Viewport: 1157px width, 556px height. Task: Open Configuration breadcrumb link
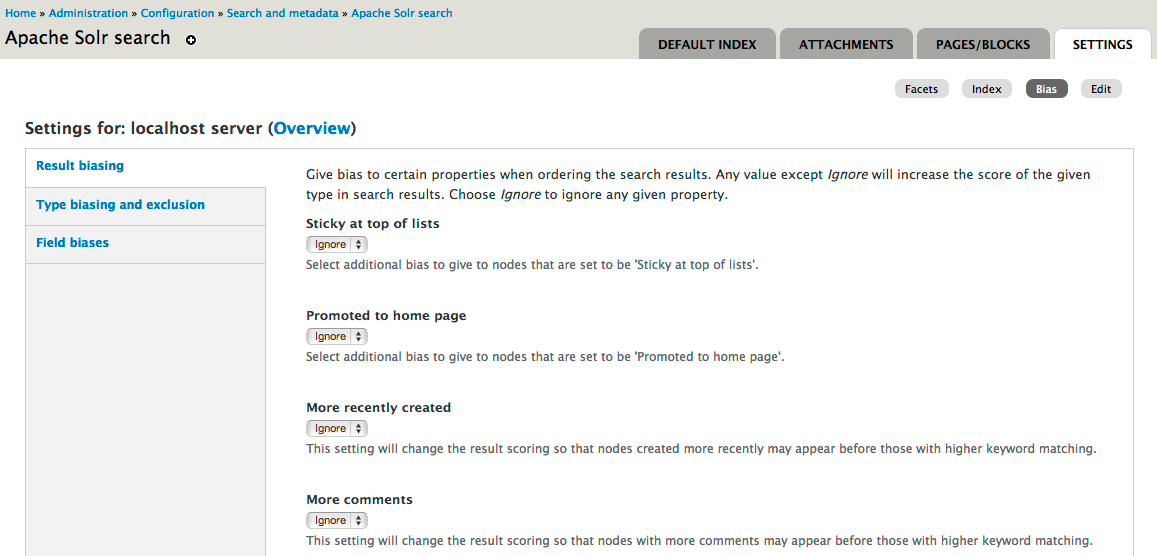click(x=178, y=13)
